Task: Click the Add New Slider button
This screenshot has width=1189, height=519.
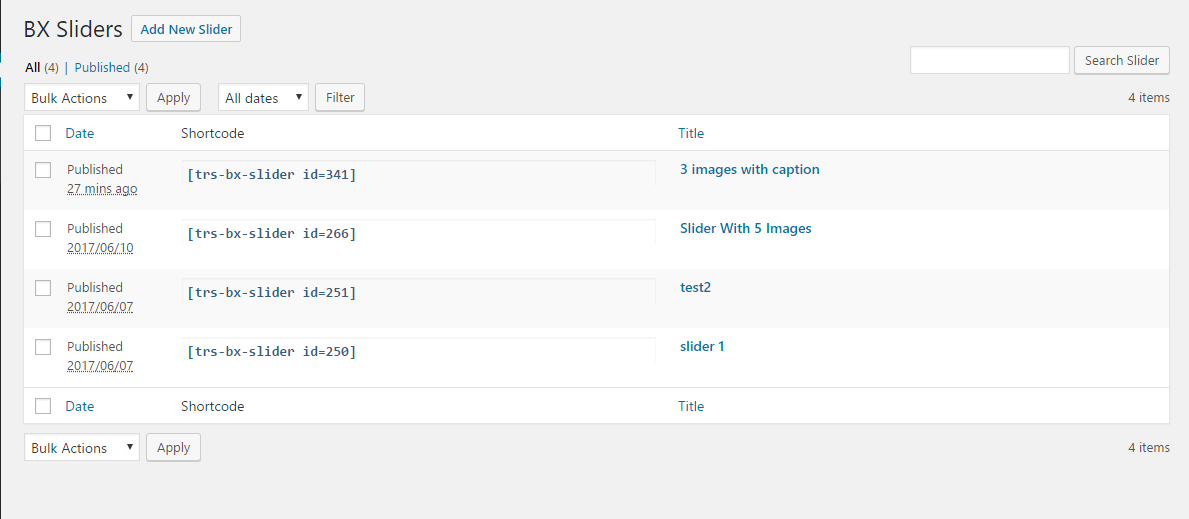Action: pos(186,29)
